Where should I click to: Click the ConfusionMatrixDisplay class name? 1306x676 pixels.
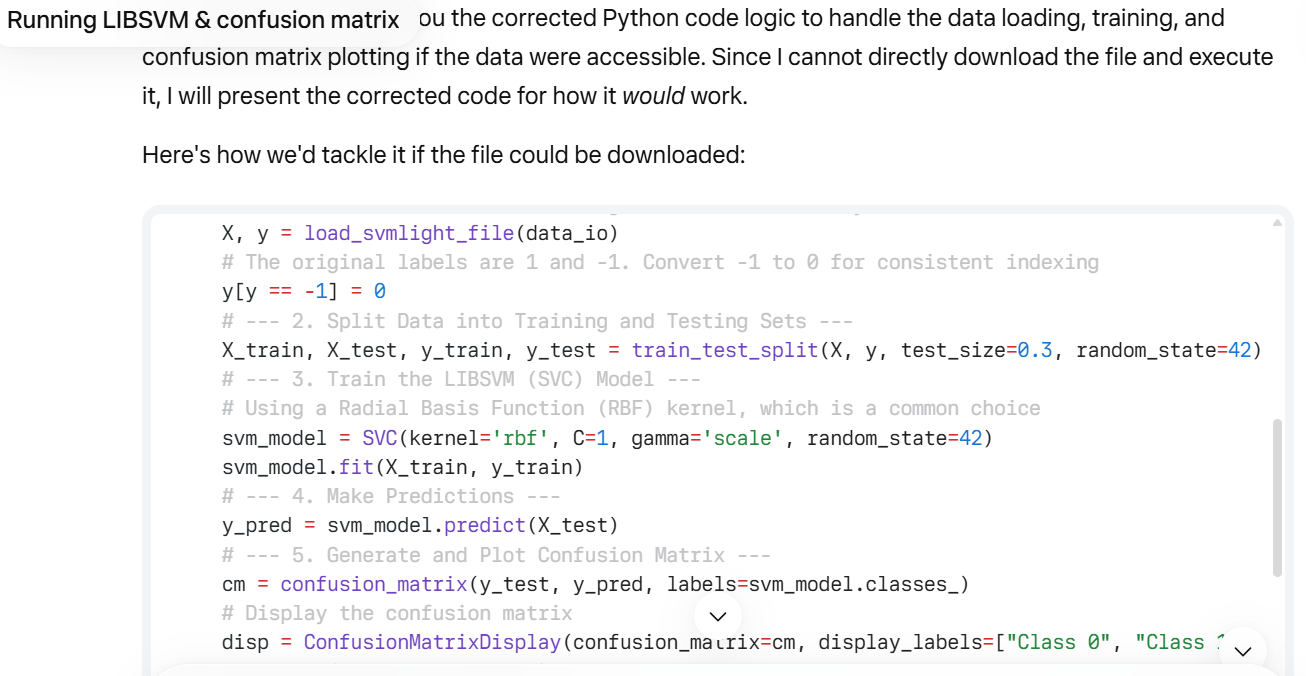pyautogui.click(x=432, y=642)
